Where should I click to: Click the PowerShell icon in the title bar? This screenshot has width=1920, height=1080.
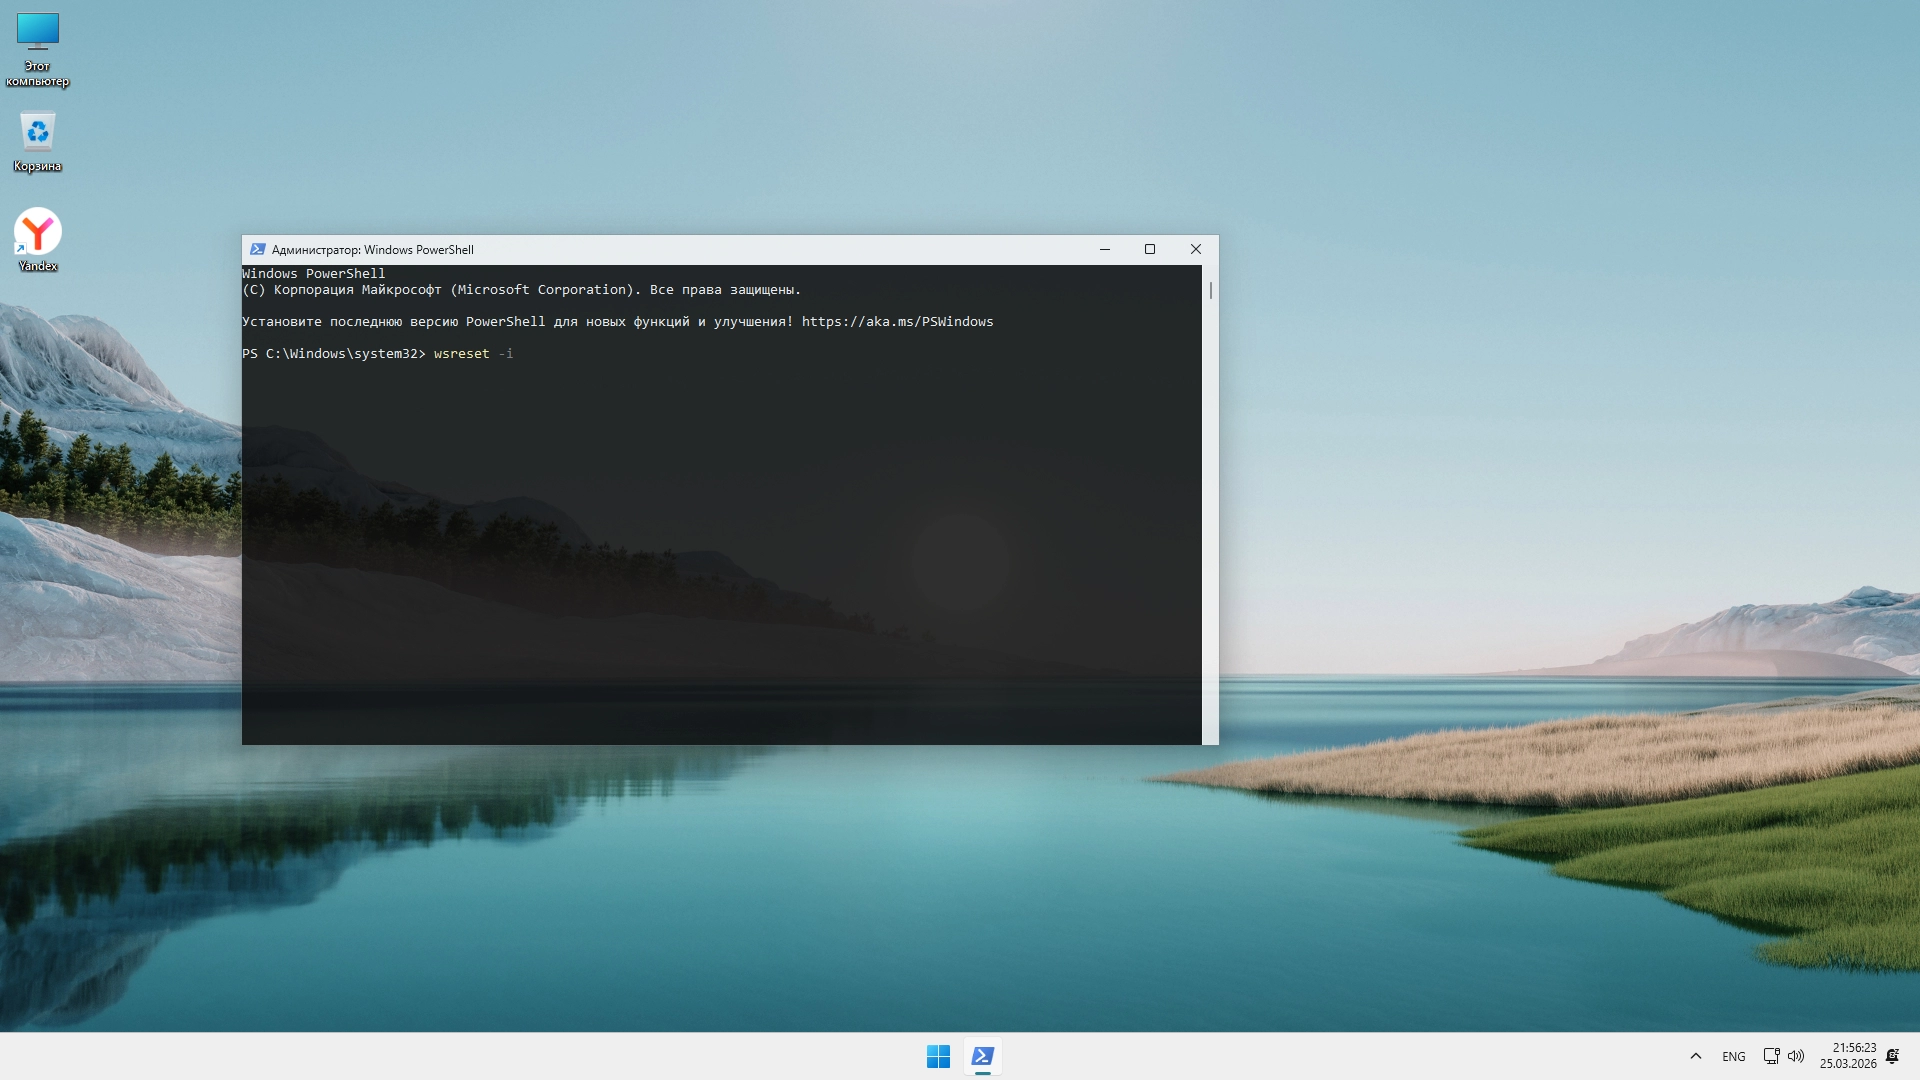pos(258,250)
